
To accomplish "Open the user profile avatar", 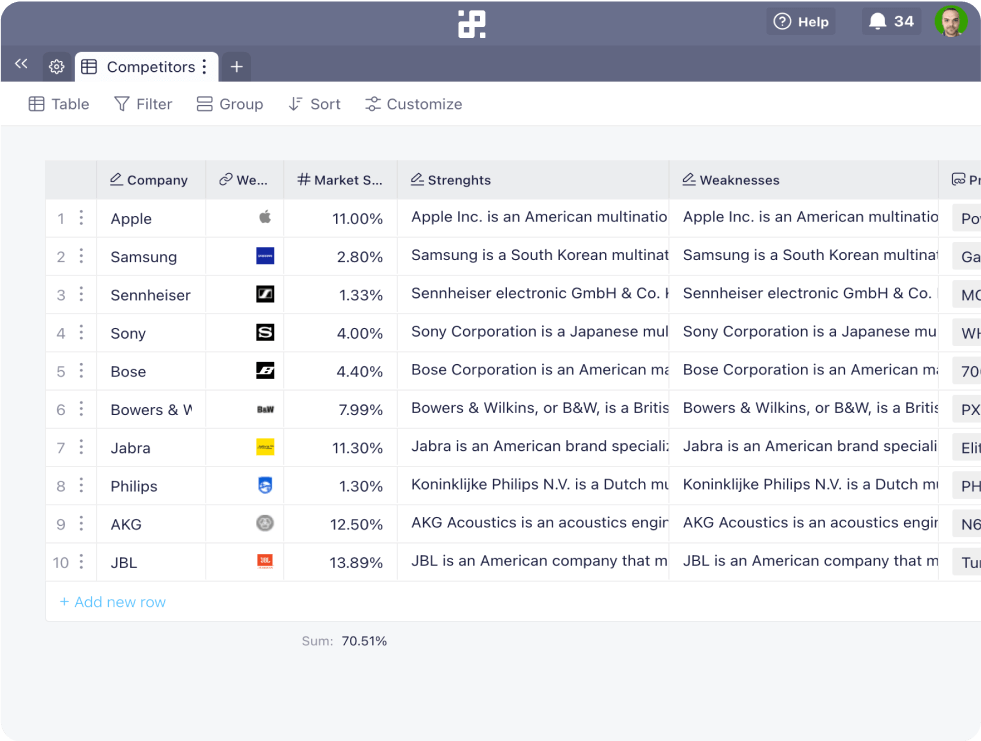I will [x=951, y=22].
